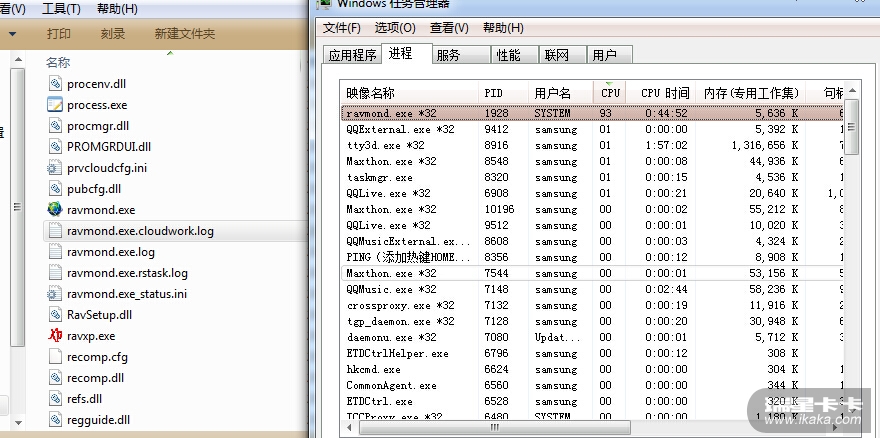Select Maxthon.exe *32 PID 7544 row
The height and width of the screenshot is (438, 880).
coord(592,273)
